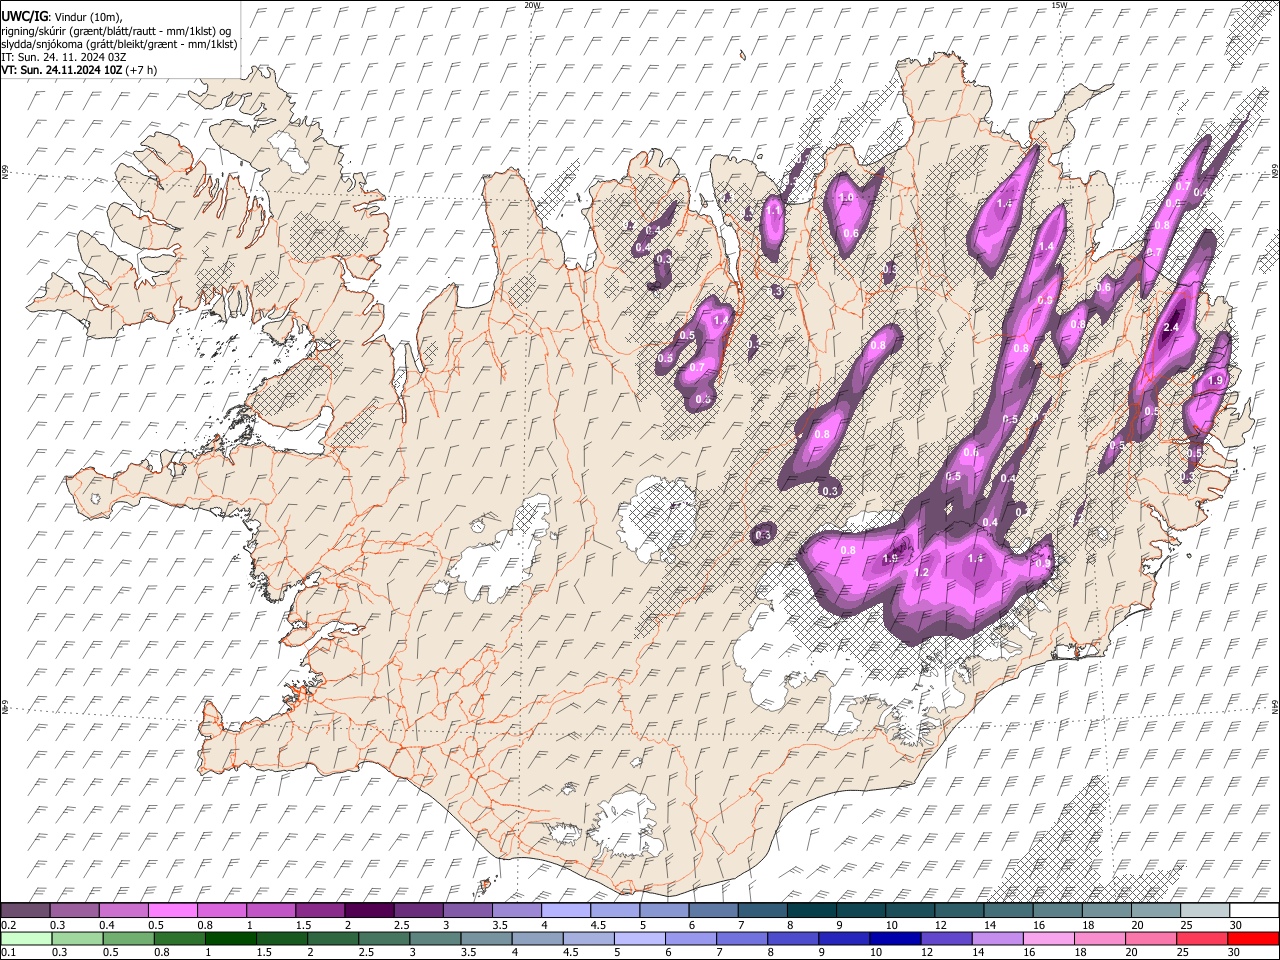Click the 'Vindur (10m)' wind label

(x=88, y=16)
